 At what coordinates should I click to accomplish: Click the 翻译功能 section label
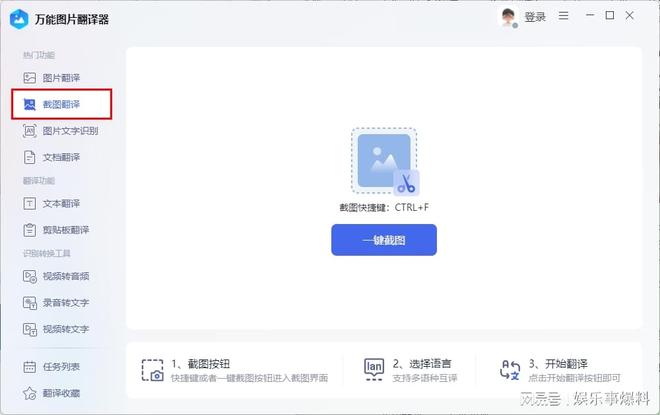click(39, 181)
